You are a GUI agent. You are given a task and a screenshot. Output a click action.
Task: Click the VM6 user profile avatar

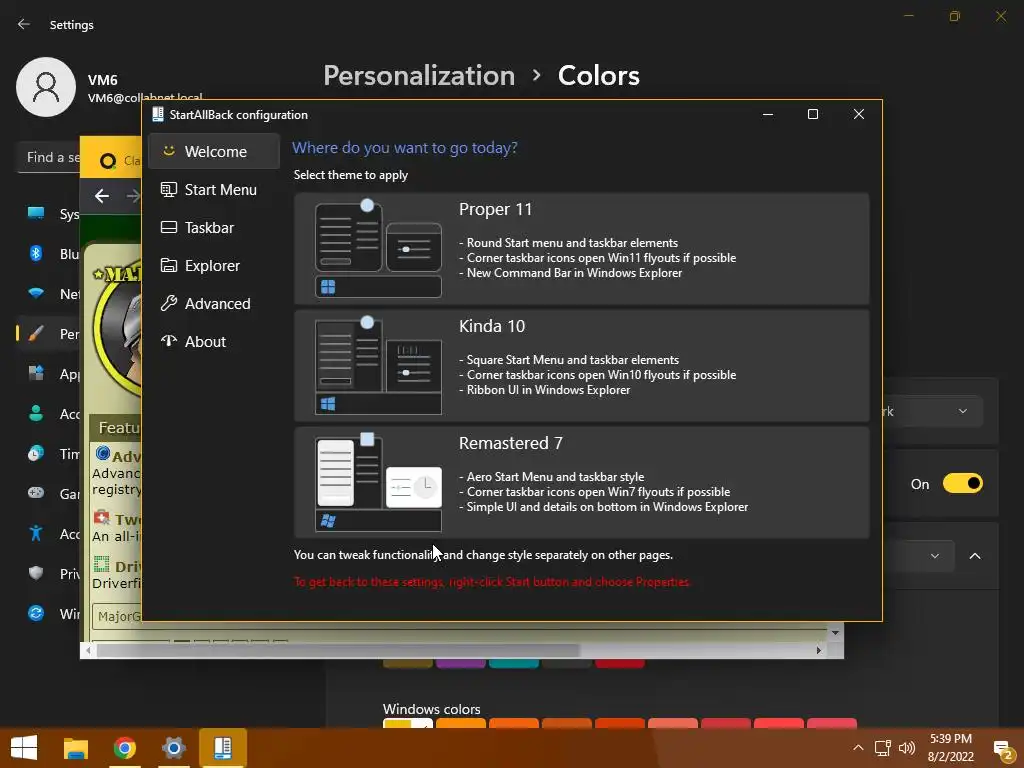tap(46, 87)
